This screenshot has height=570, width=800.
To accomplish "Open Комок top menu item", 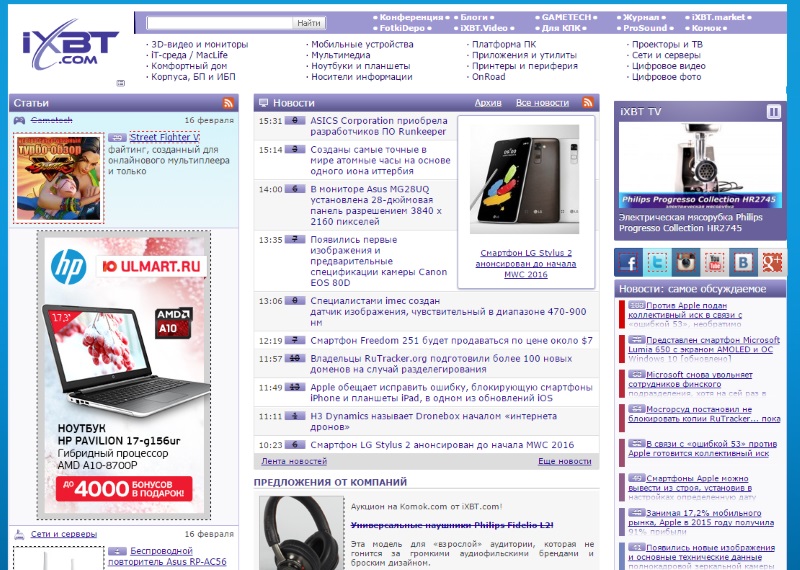I will tap(706, 28).
